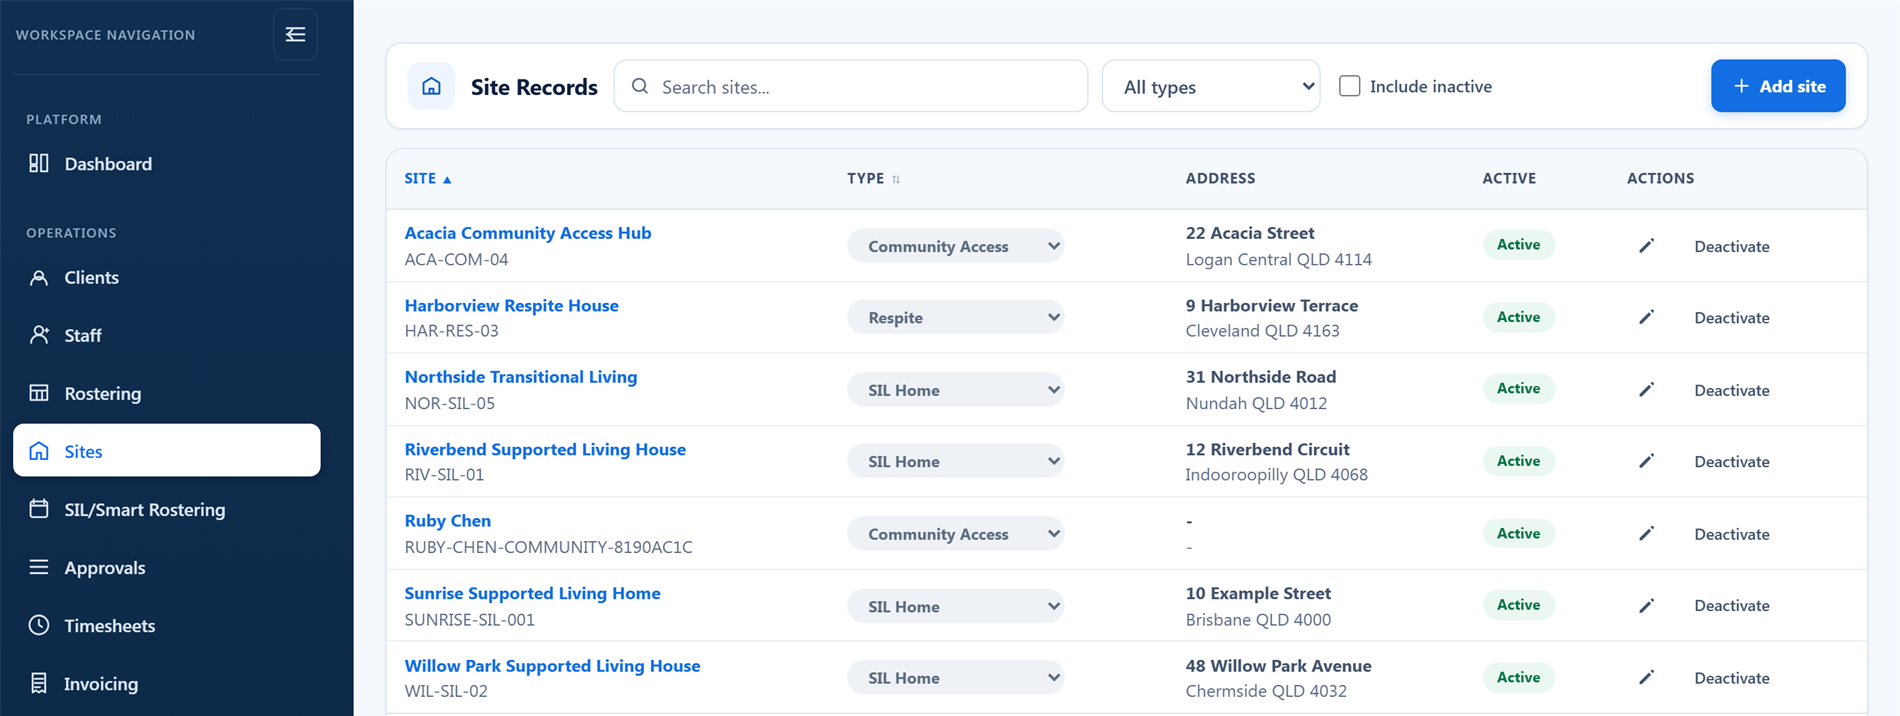Collapse the workspace navigation sidebar
Viewport: 1900px width, 716px height.
[x=295, y=35]
